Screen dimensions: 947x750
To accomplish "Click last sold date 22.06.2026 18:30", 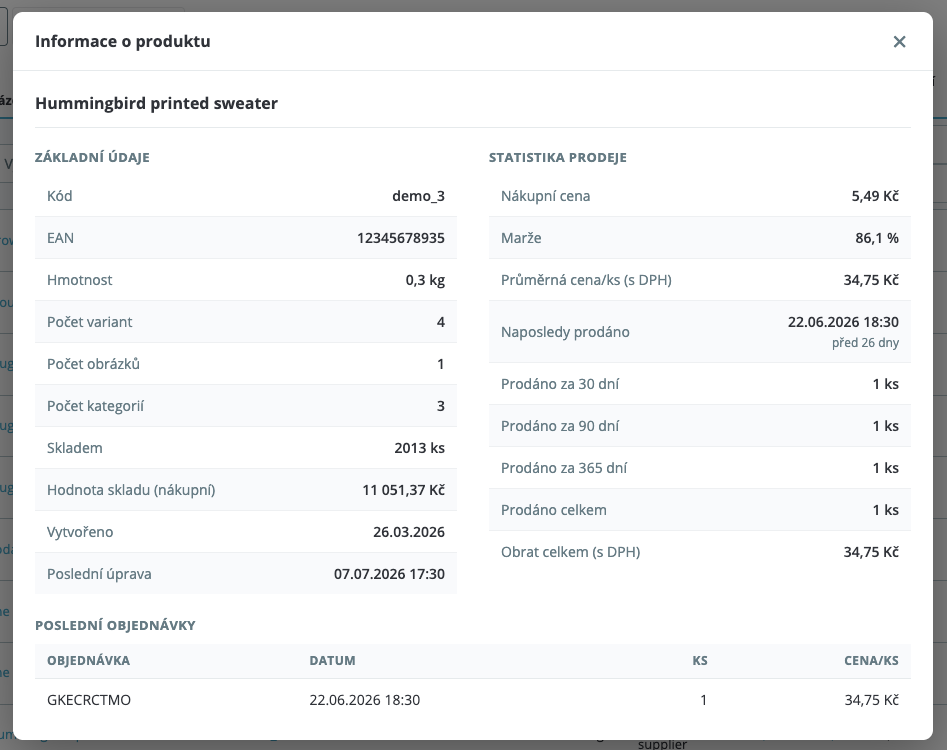I will pyautogui.click(x=843, y=322).
